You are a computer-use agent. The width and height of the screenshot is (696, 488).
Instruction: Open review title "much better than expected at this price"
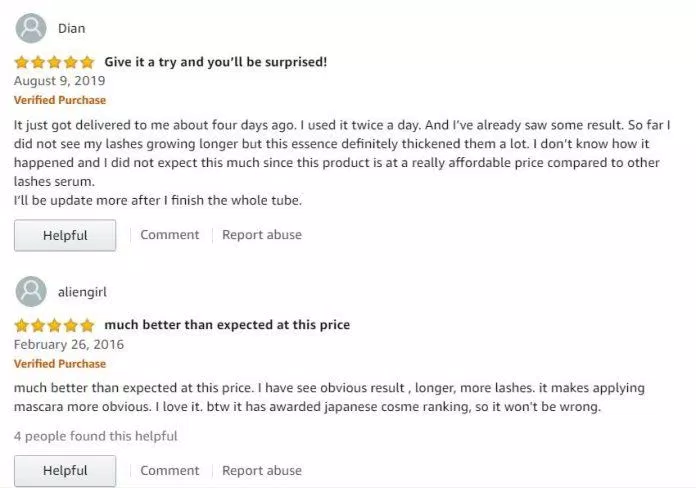coord(227,325)
